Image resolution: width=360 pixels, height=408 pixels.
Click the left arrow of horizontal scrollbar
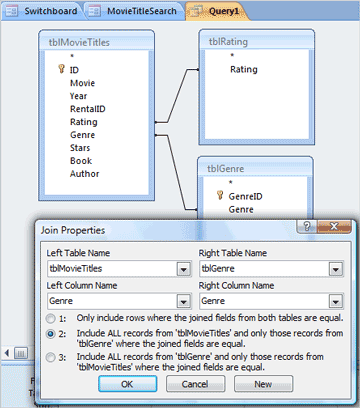7,353
